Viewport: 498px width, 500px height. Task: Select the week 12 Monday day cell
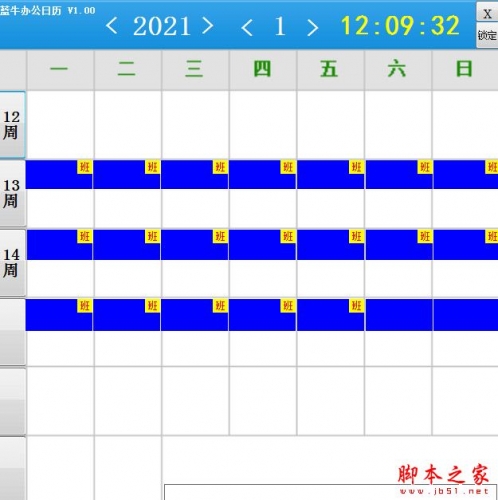click(60, 125)
